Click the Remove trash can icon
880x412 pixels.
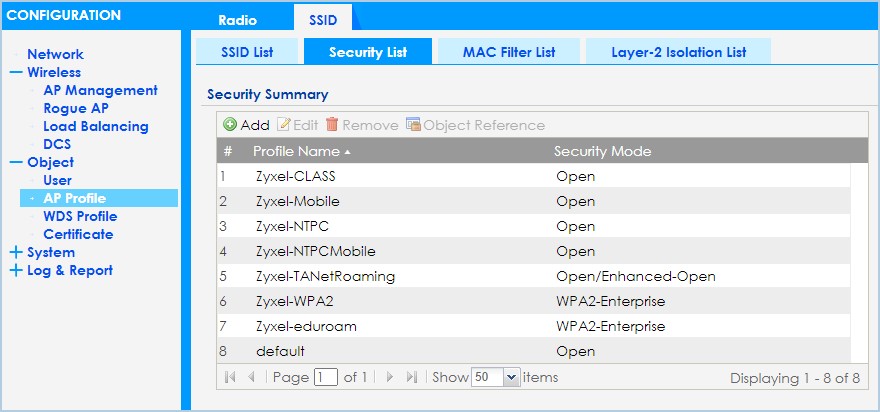(x=332, y=125)
